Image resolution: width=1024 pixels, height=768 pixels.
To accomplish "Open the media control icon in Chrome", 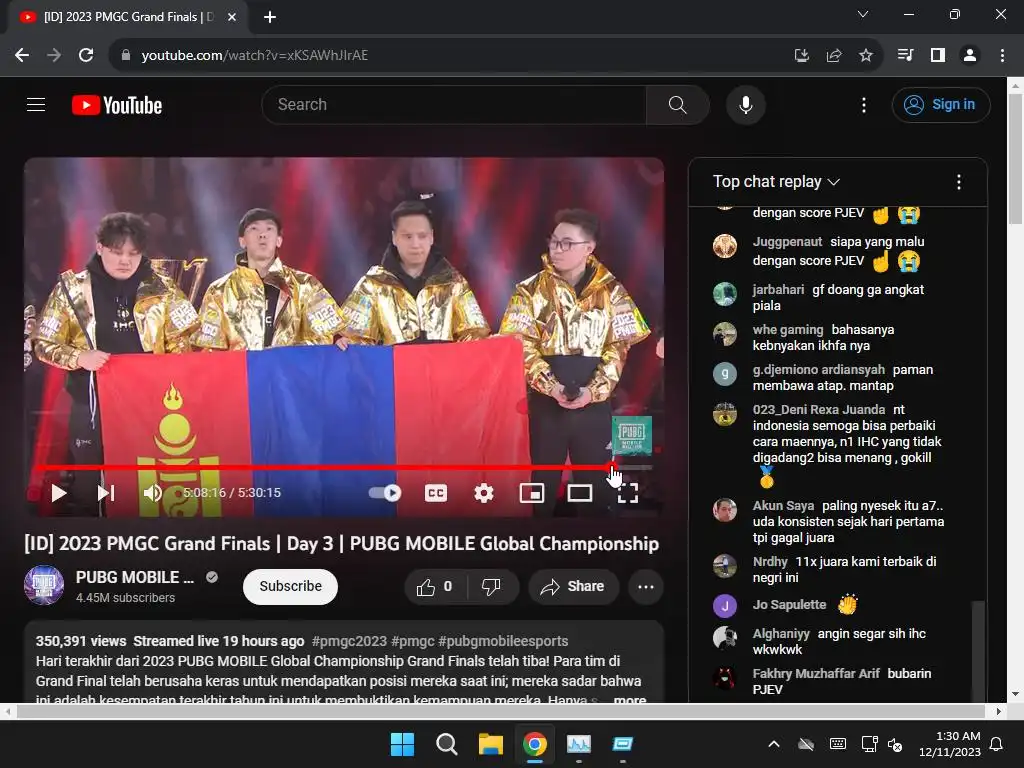I will [905, 56].
